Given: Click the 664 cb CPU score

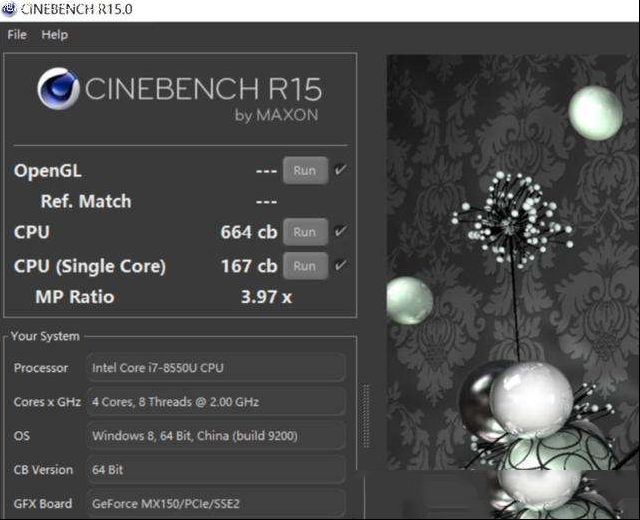Looking at the screenshot, I should (x=249, y=232).
